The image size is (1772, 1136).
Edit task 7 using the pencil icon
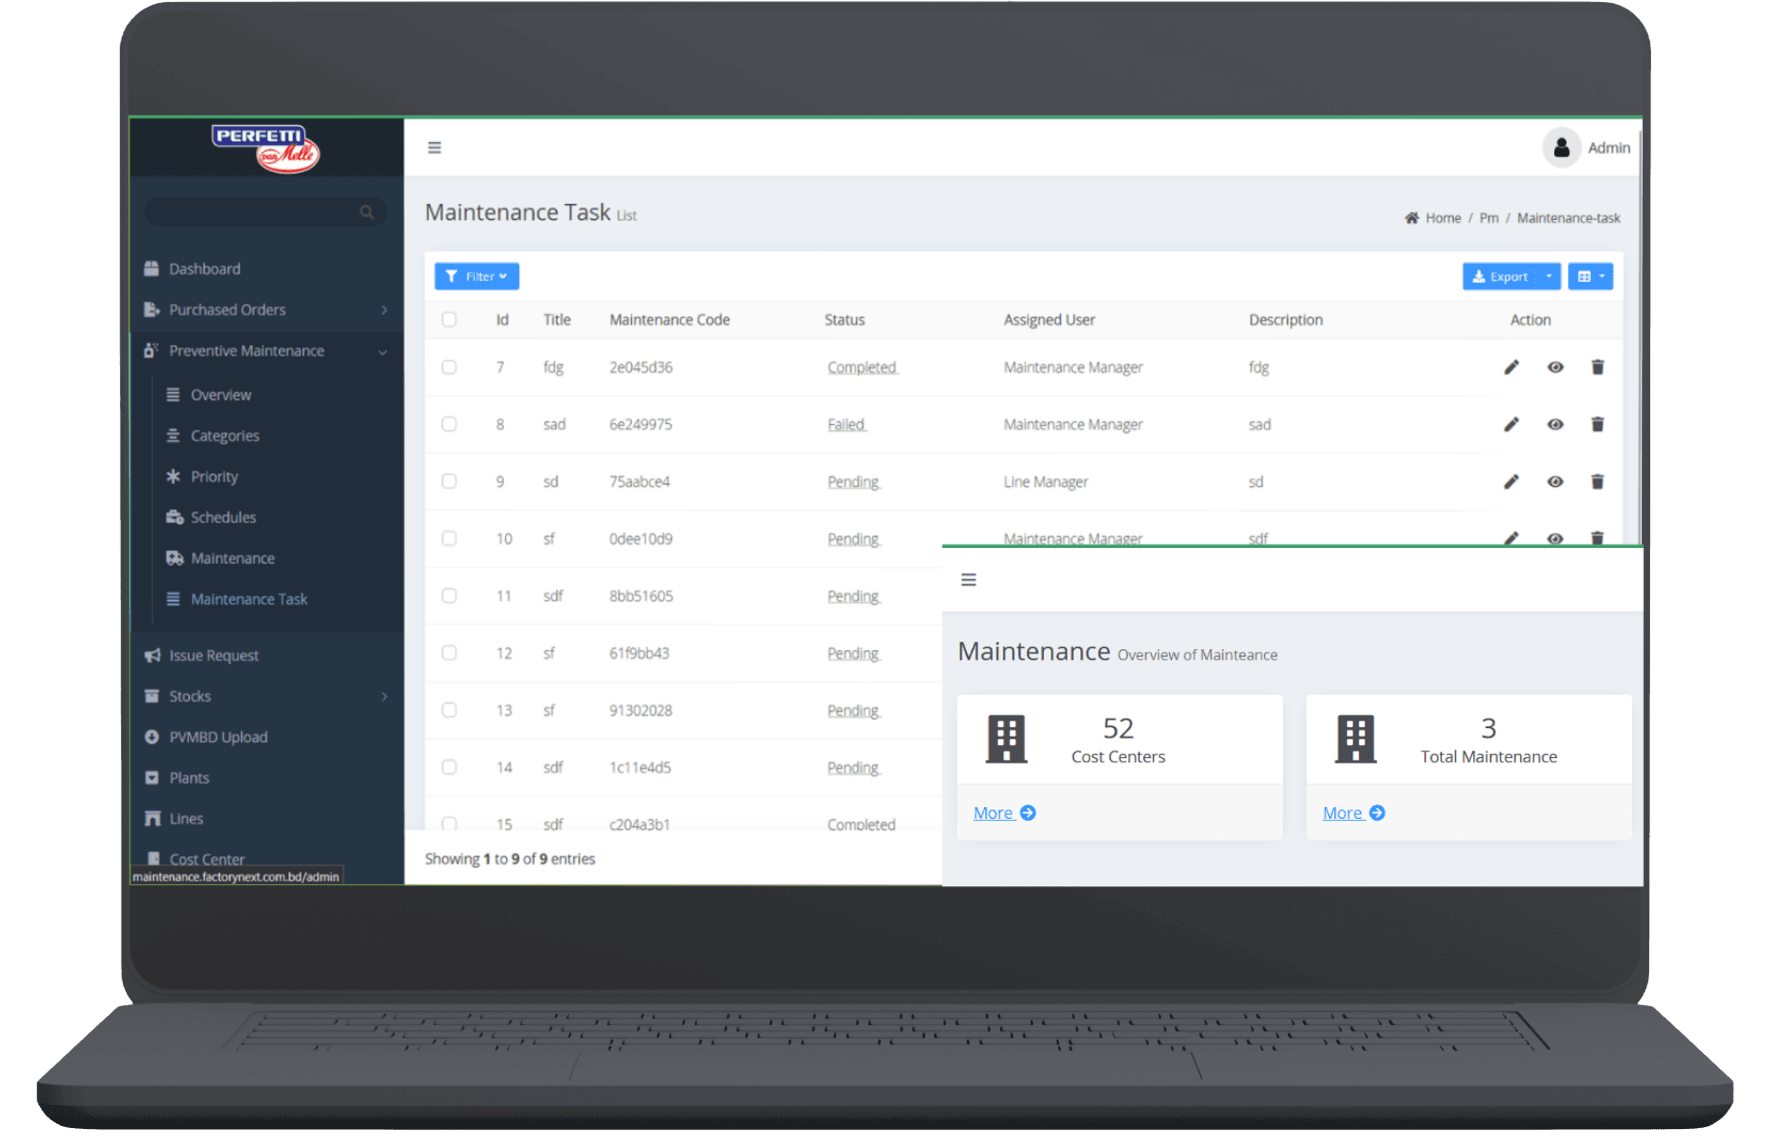point(1510,367)
